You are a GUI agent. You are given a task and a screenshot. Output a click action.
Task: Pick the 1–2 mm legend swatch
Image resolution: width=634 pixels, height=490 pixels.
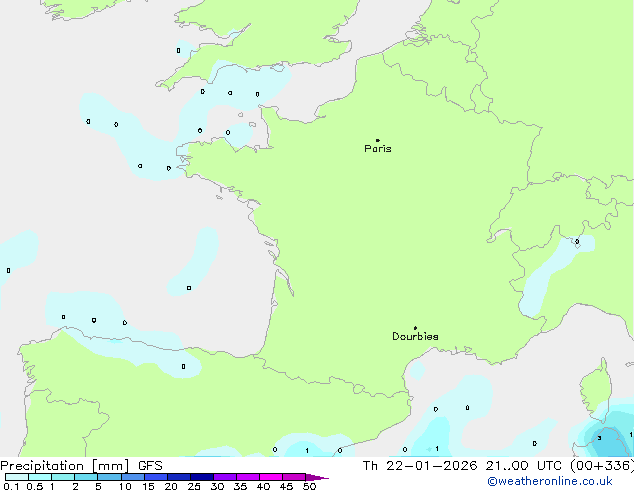coord(63,477)
